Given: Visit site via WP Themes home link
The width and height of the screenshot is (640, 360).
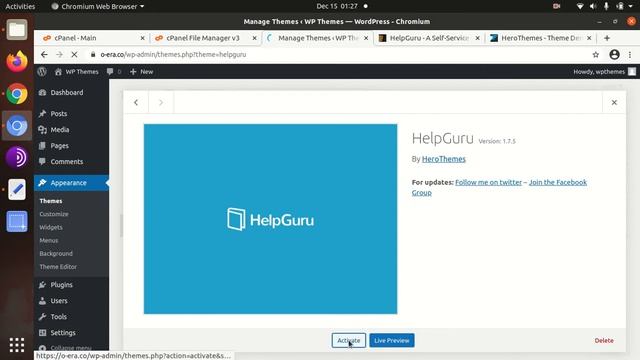Looking at the screenshot, I should coord(77,71).
